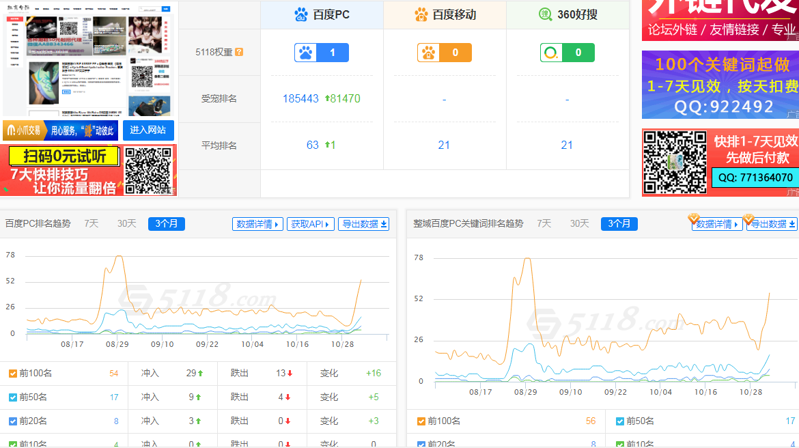This screenshot has width=799, height=448.
Task: Select 30天 tab in 百度PC排名趋势
Action: click(126, 223)
